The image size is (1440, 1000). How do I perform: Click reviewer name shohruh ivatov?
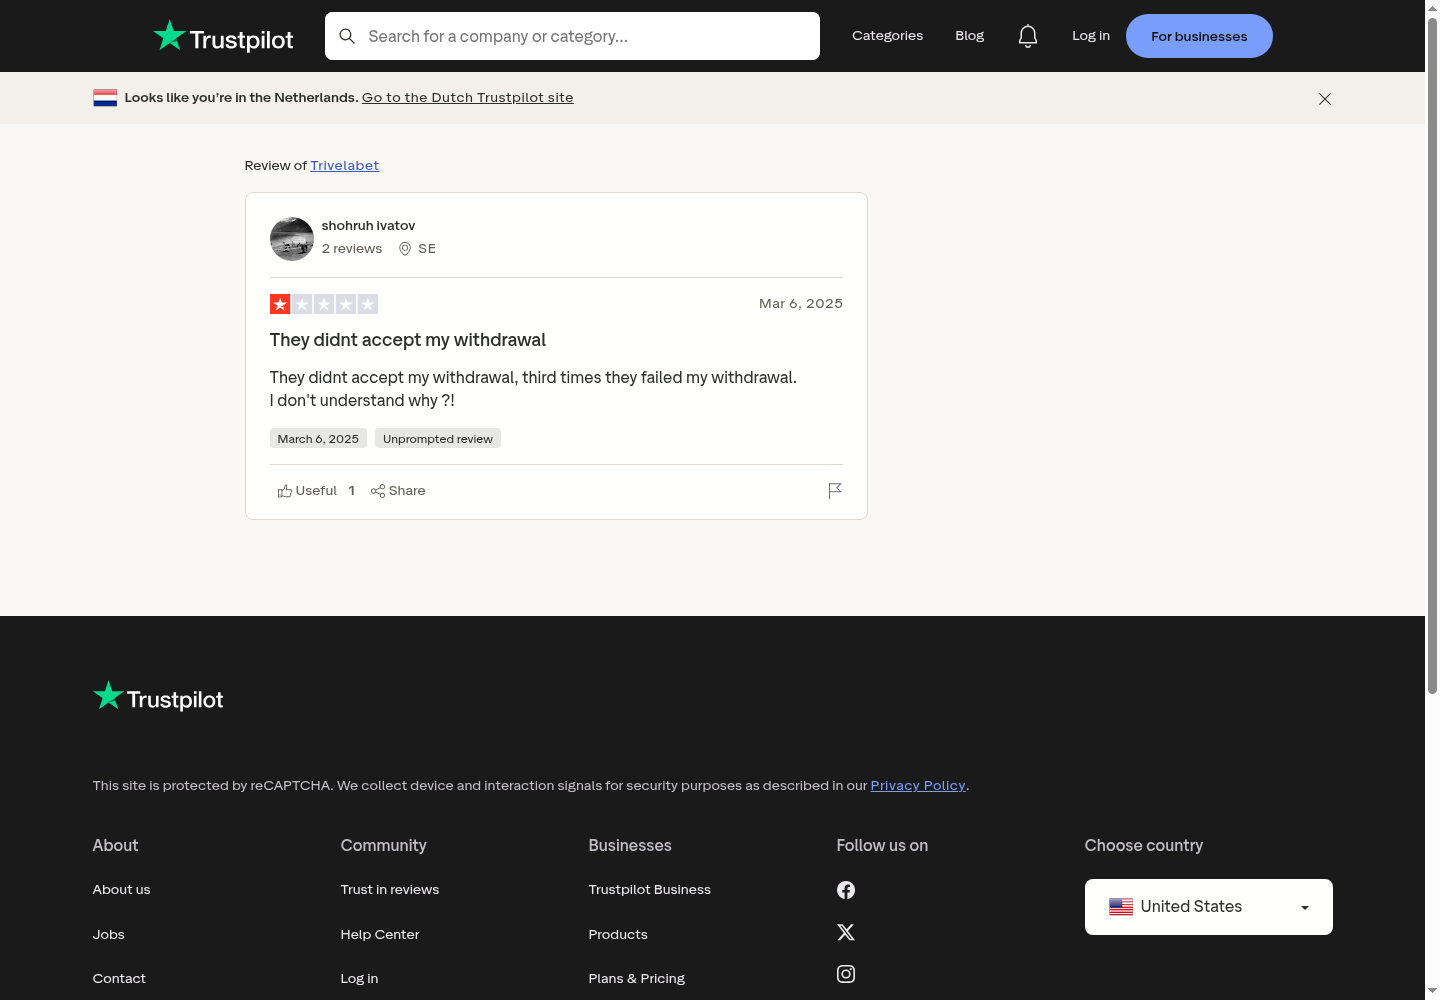[x=368, y=226]
